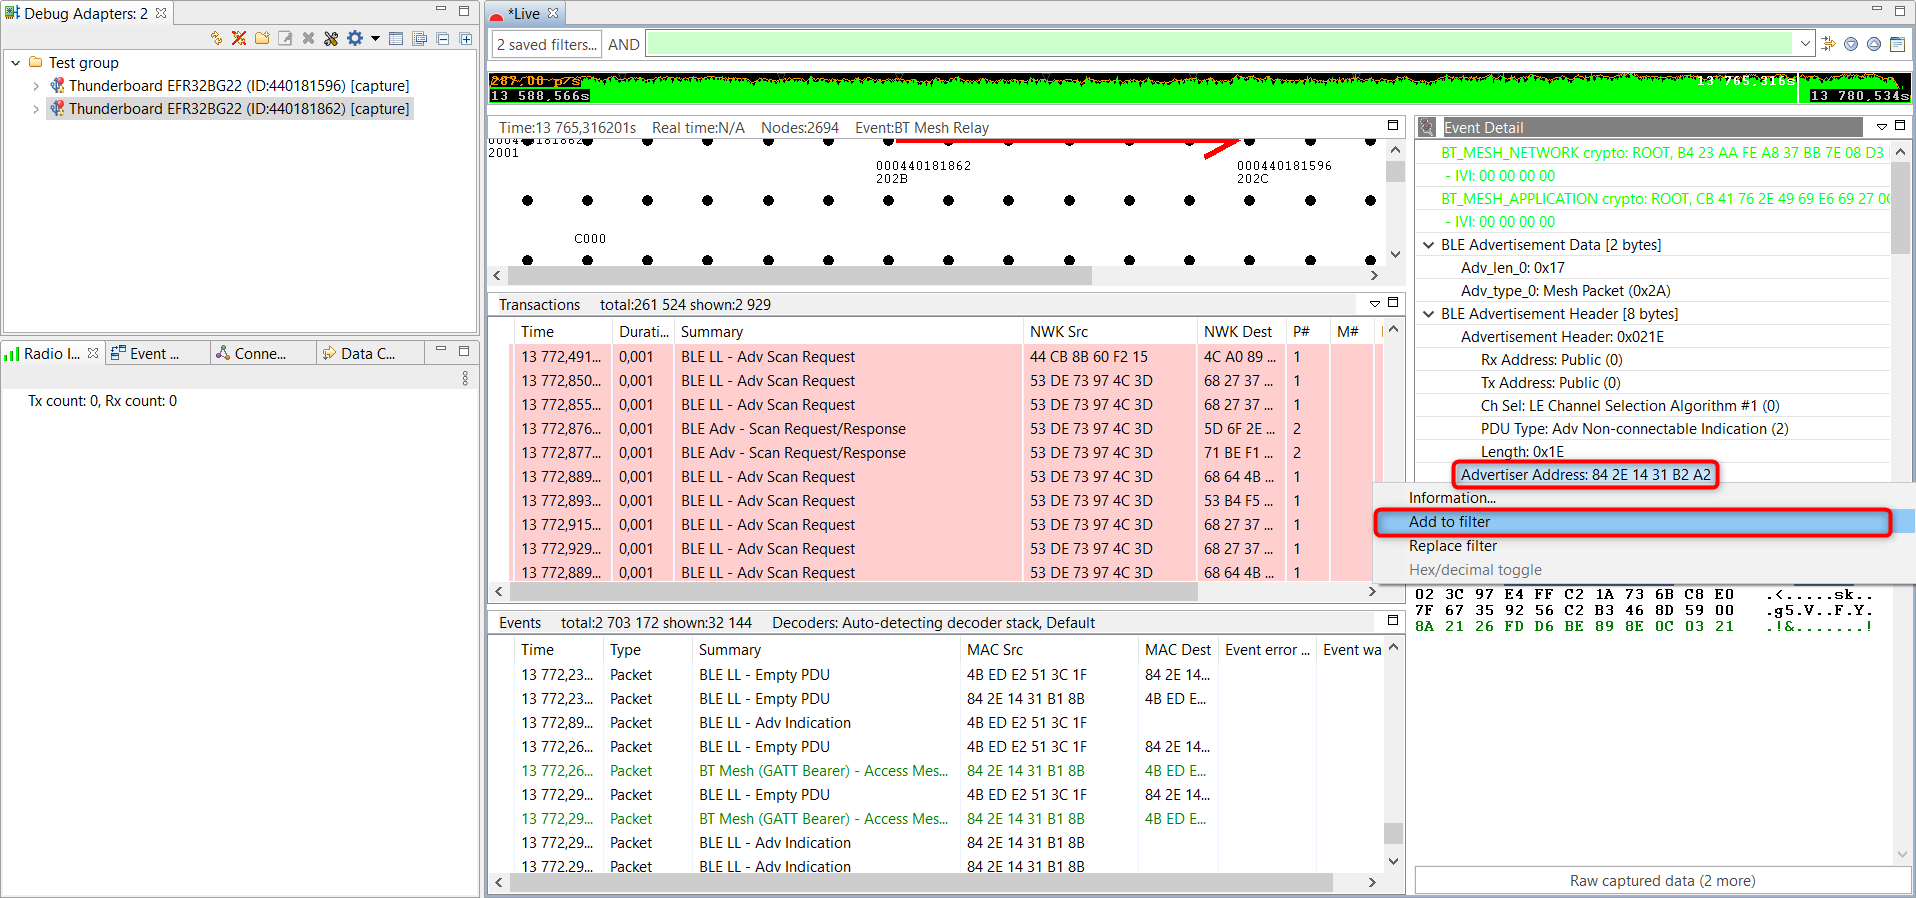Sort Transactions by NWK Src column

[1110, 332]
